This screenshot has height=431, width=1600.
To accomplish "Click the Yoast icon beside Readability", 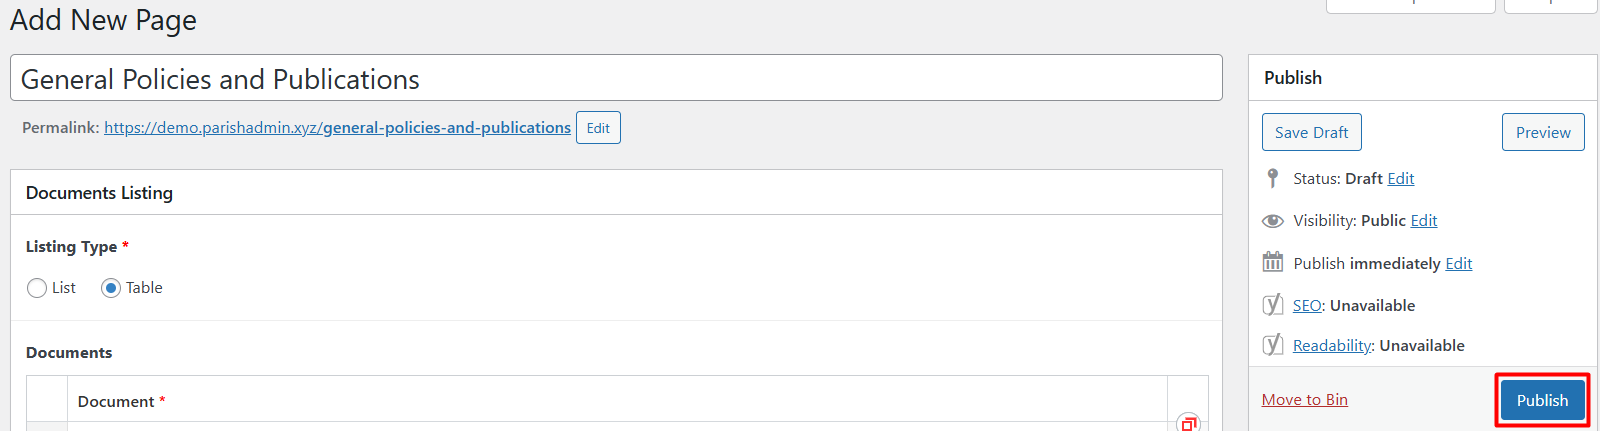I will [x=1273, y=345].
